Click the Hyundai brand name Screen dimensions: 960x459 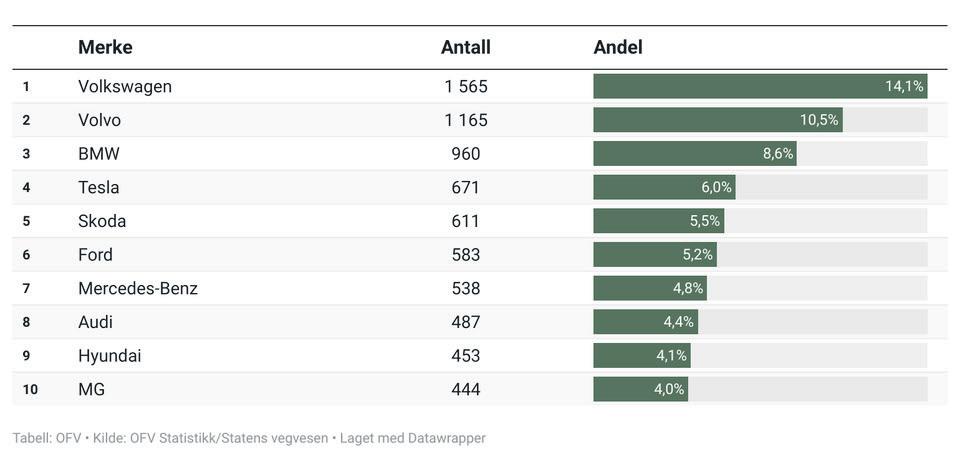pyautogui.click(x=109, y=356)
